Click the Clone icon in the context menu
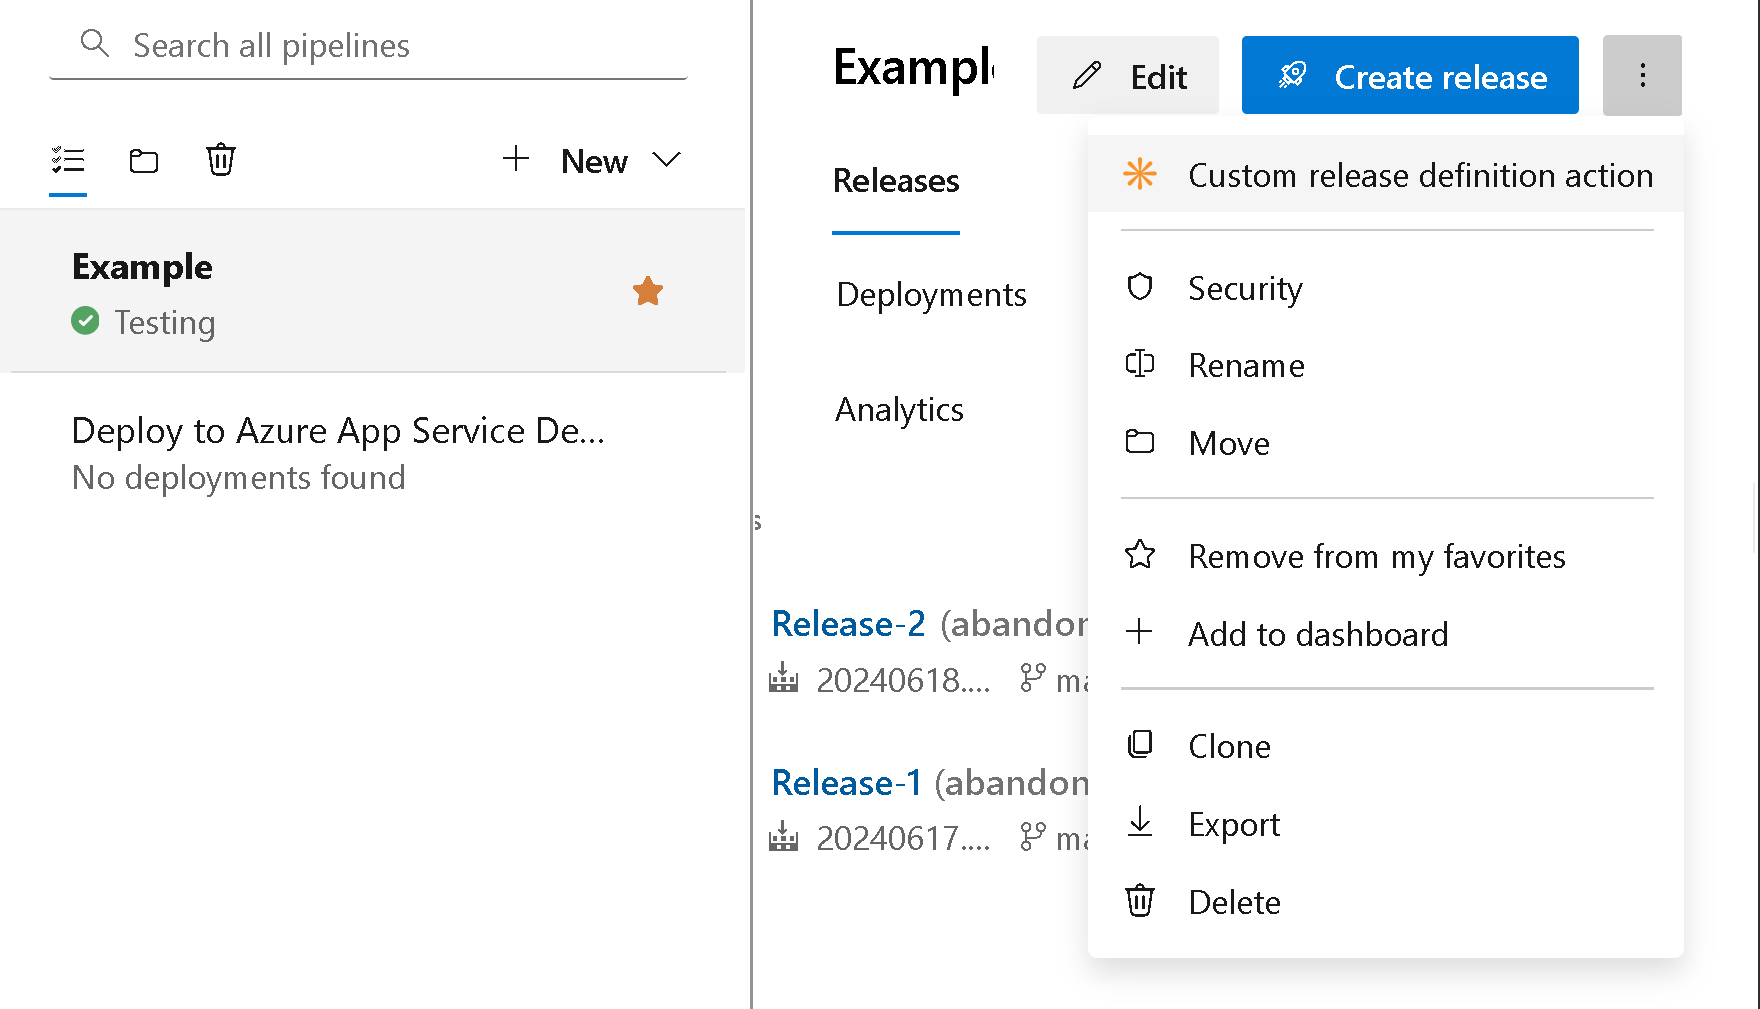 (1140, 744)
